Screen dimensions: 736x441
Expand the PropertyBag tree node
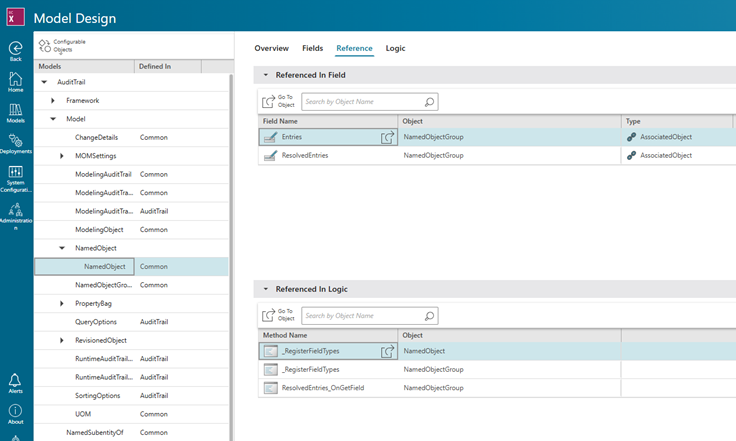click(x=62, y=303)
